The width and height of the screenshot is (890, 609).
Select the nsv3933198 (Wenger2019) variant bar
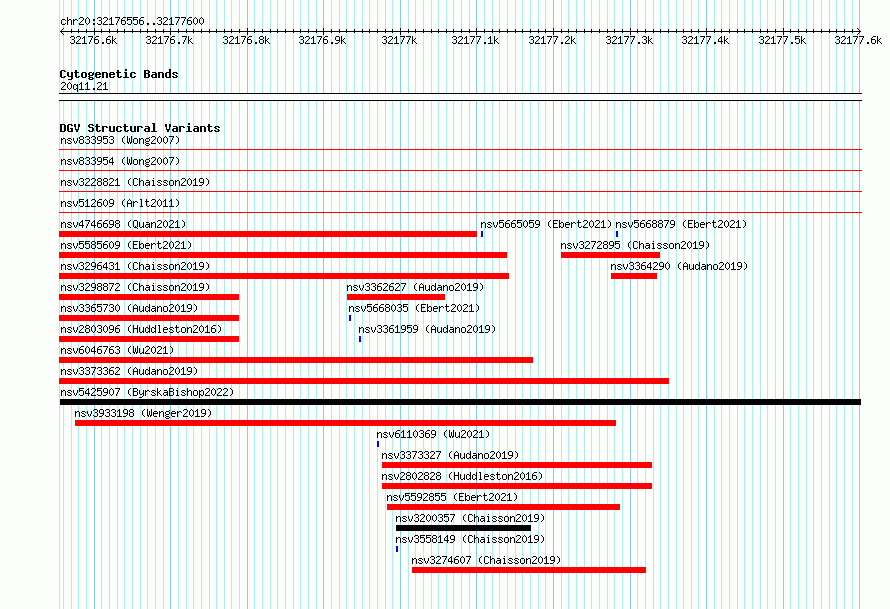345,423
